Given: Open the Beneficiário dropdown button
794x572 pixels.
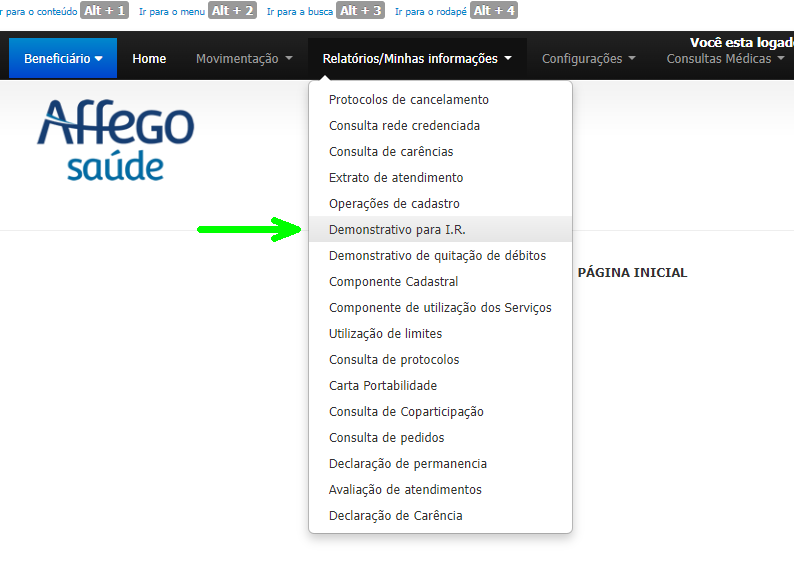Looking at the screenshot, I should pos(63,59).
